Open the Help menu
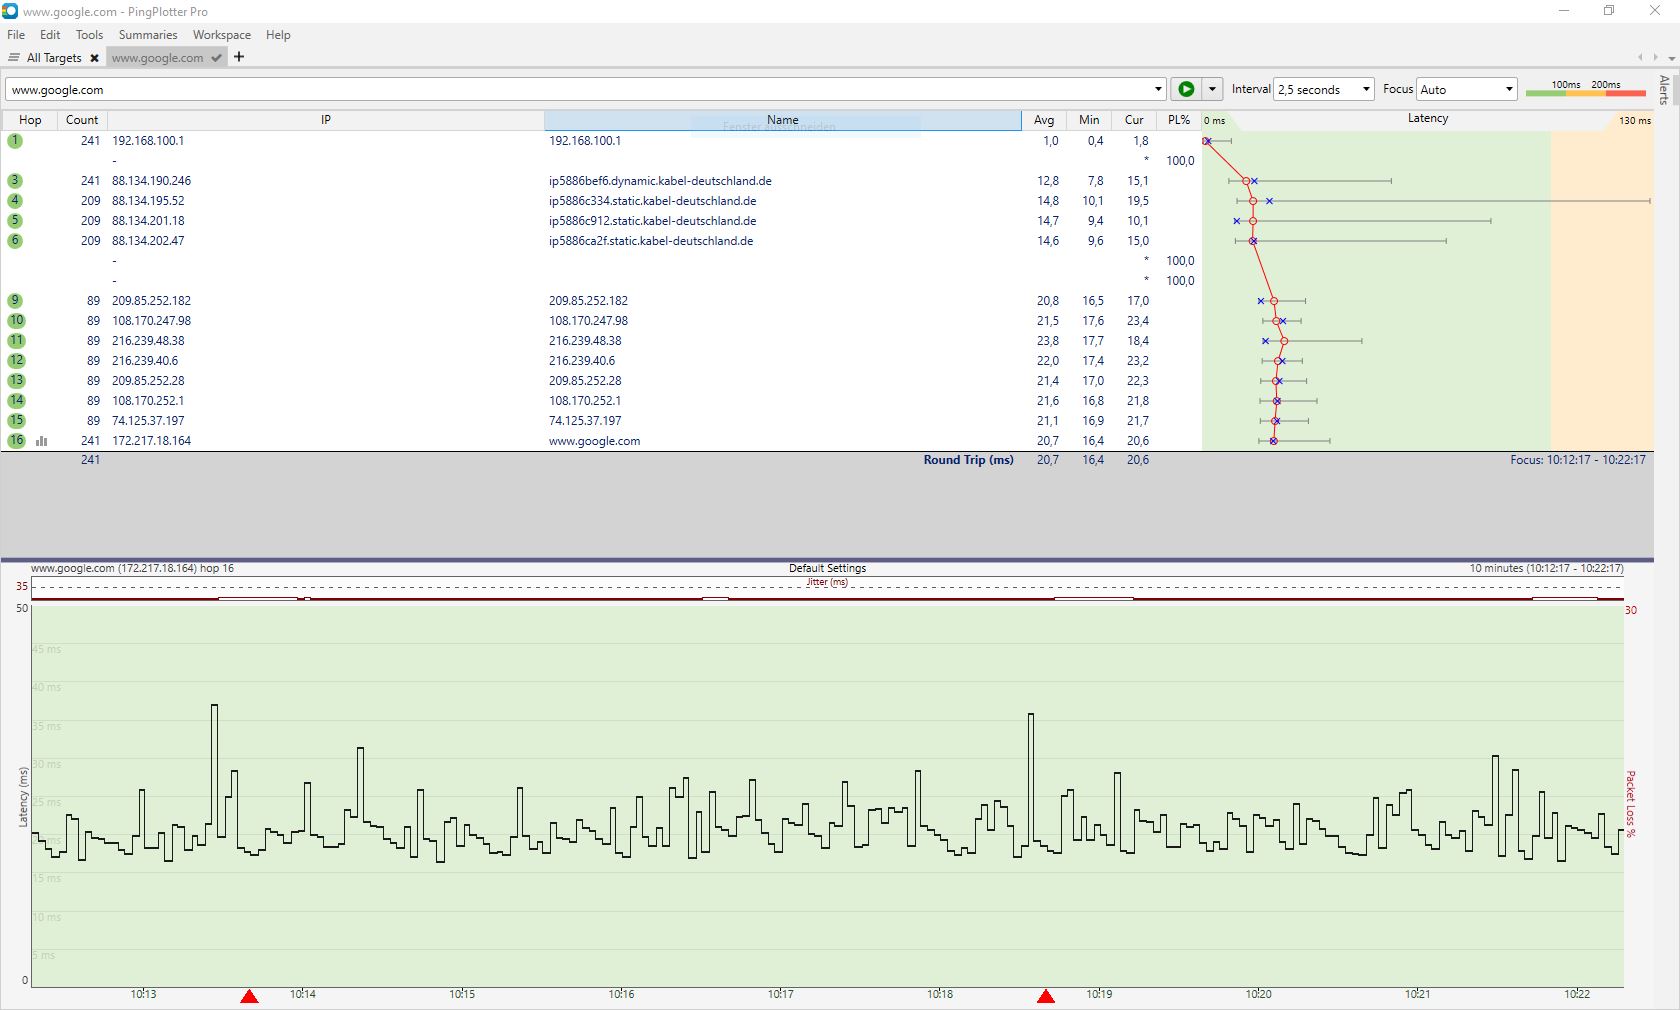The image size is (1680, 1010). (x=278, y=34)
